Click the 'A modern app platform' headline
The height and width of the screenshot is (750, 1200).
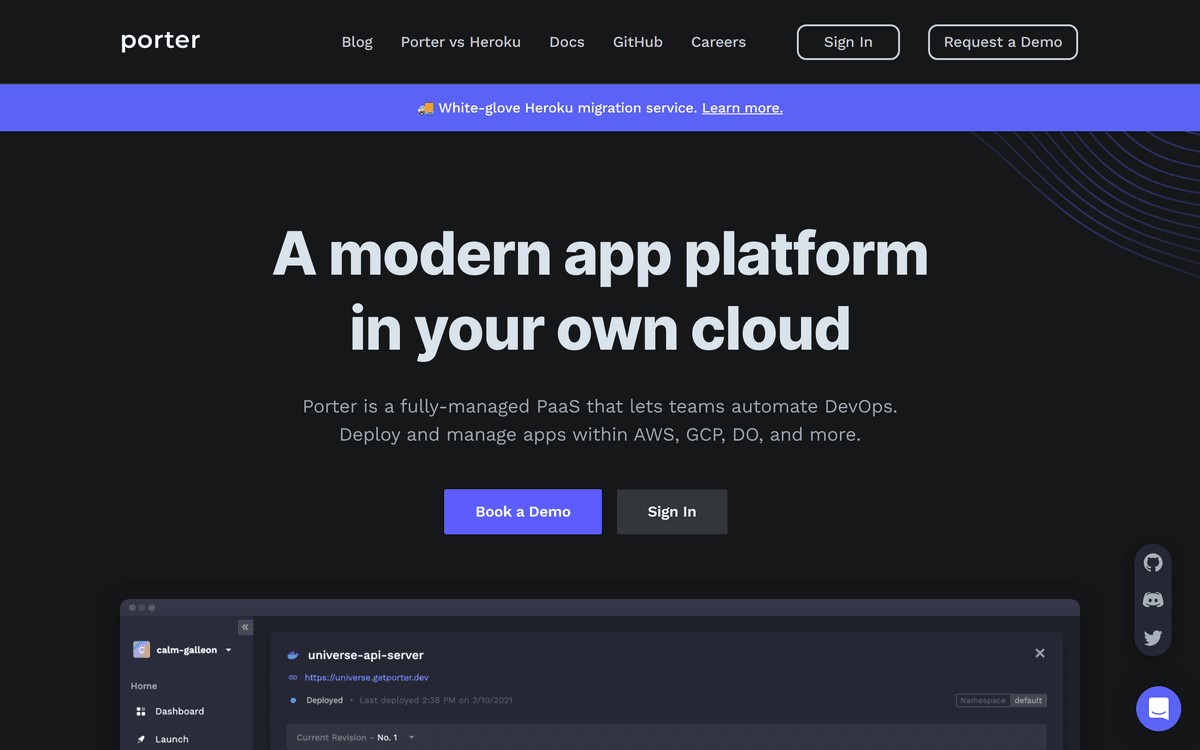600,253
